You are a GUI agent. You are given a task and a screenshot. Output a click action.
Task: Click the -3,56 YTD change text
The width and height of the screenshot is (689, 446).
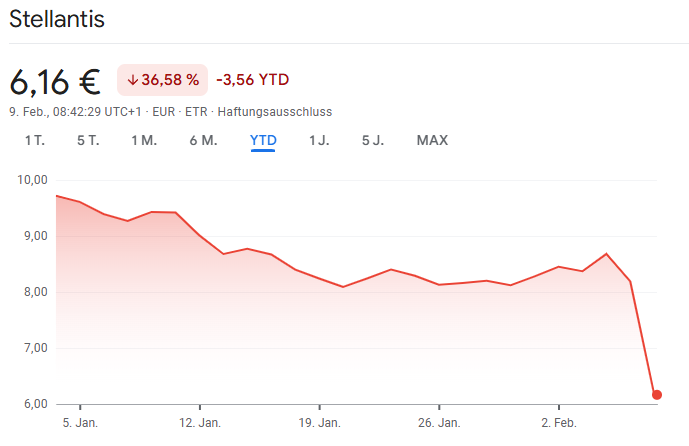click(252, 80)
